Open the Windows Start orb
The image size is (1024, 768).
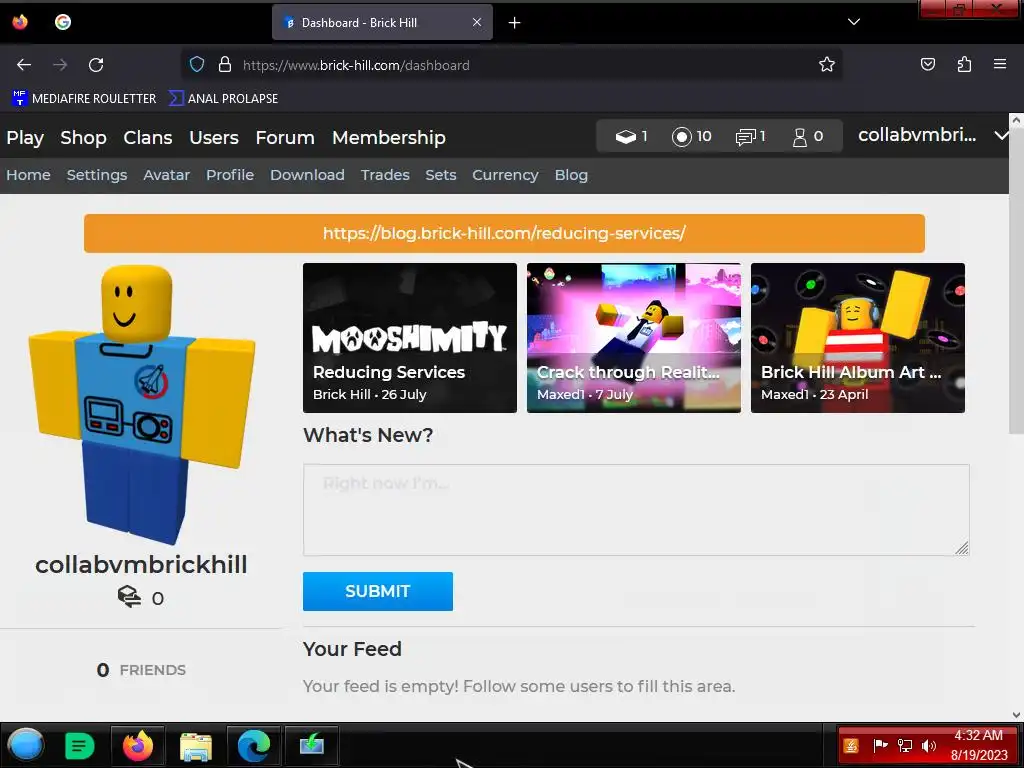click(x=26, y=745)
